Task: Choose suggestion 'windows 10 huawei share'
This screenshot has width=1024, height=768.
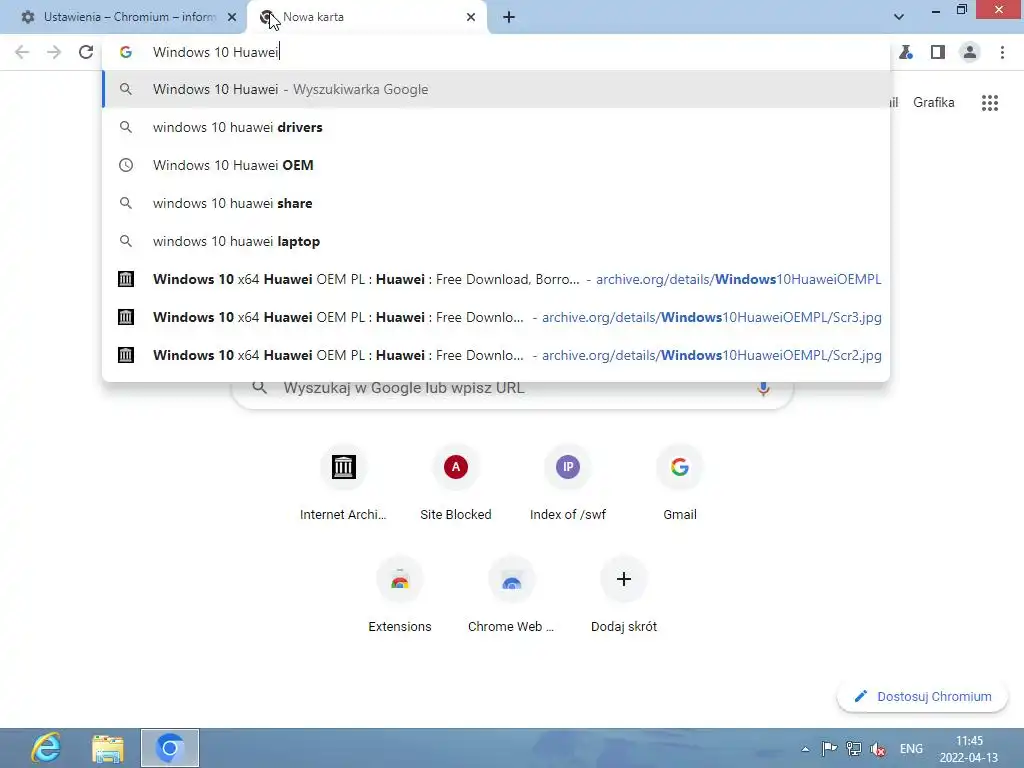Action: pos(496,203)
